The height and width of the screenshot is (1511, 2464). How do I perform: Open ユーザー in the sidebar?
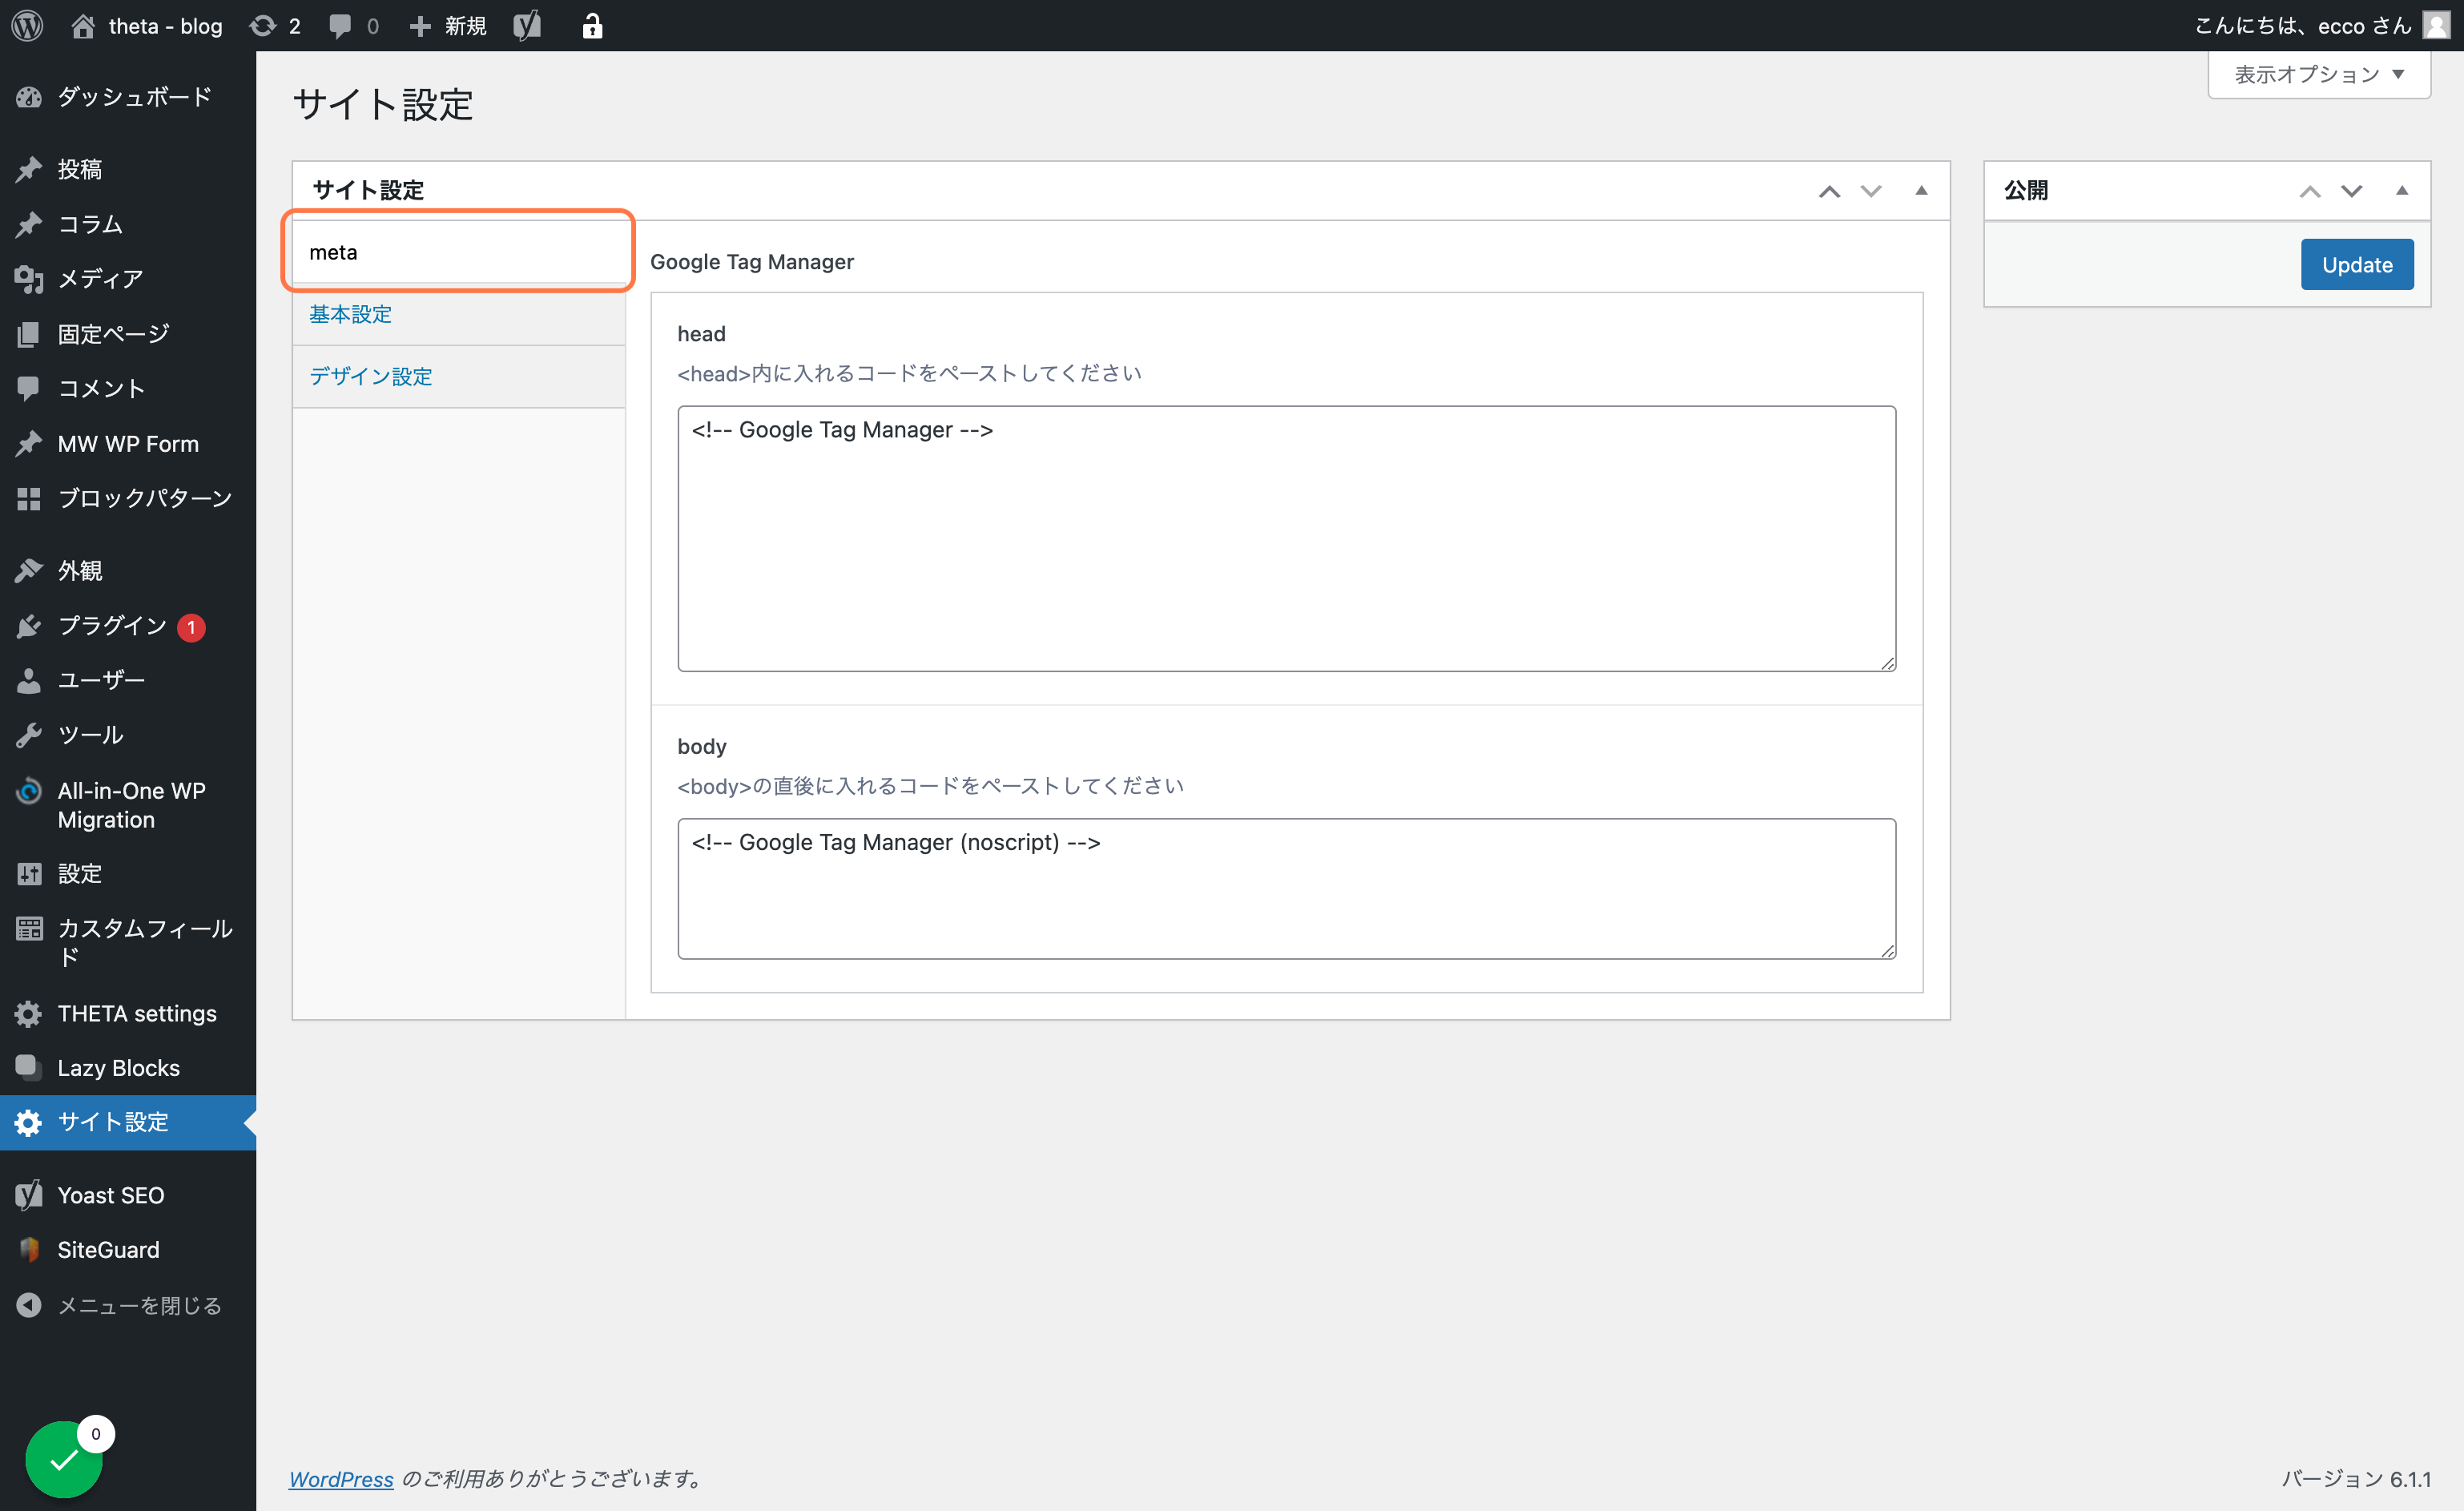(x=128, y=680)
